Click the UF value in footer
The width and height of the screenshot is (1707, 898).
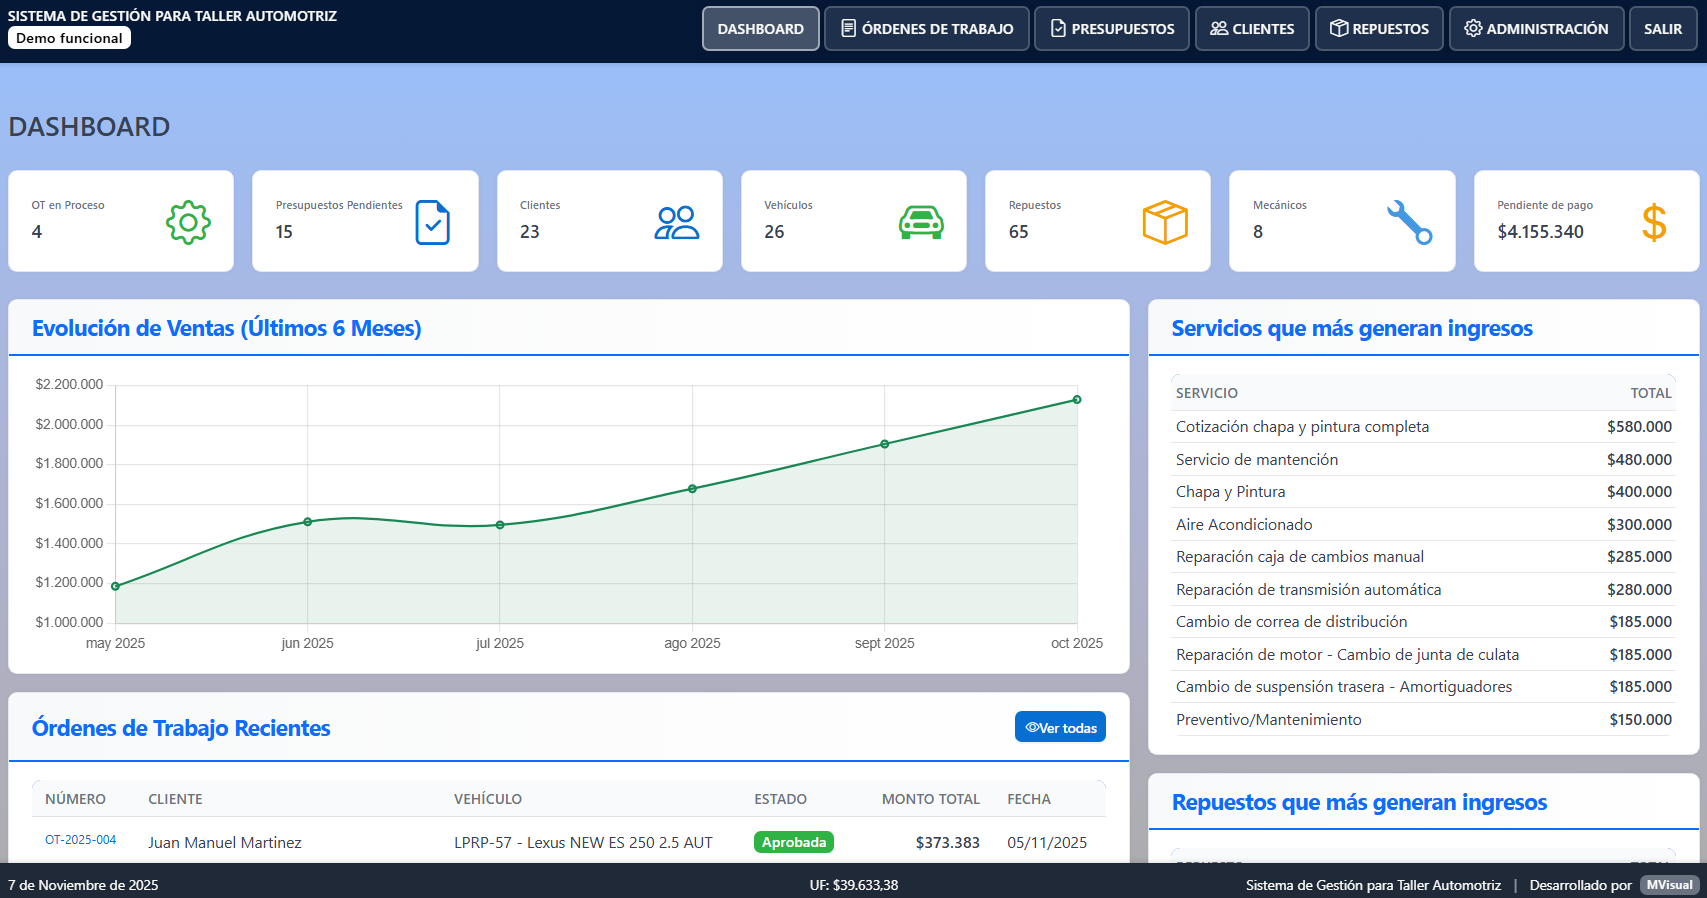[854, 885]
